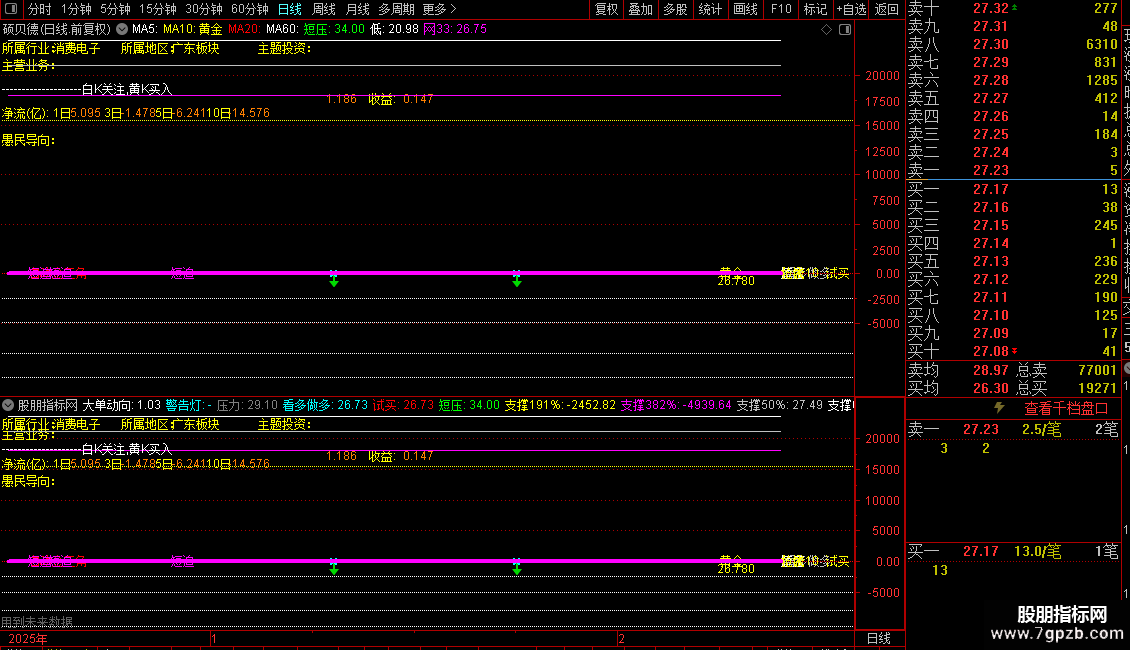Open the 复权 adjustment menu
Image resolution: width=1130 pixels, height=650 pixels.
[x=606, y=9]
